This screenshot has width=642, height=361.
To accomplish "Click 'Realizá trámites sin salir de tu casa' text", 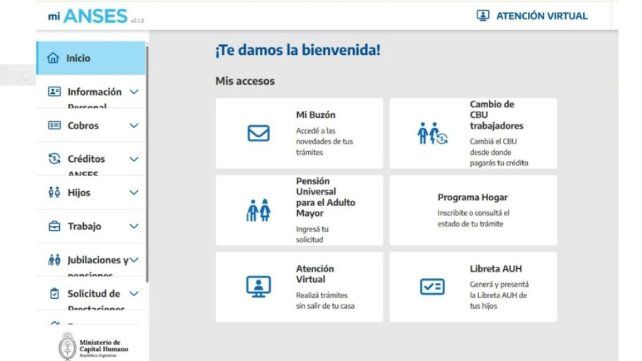I will coord(325,300).
